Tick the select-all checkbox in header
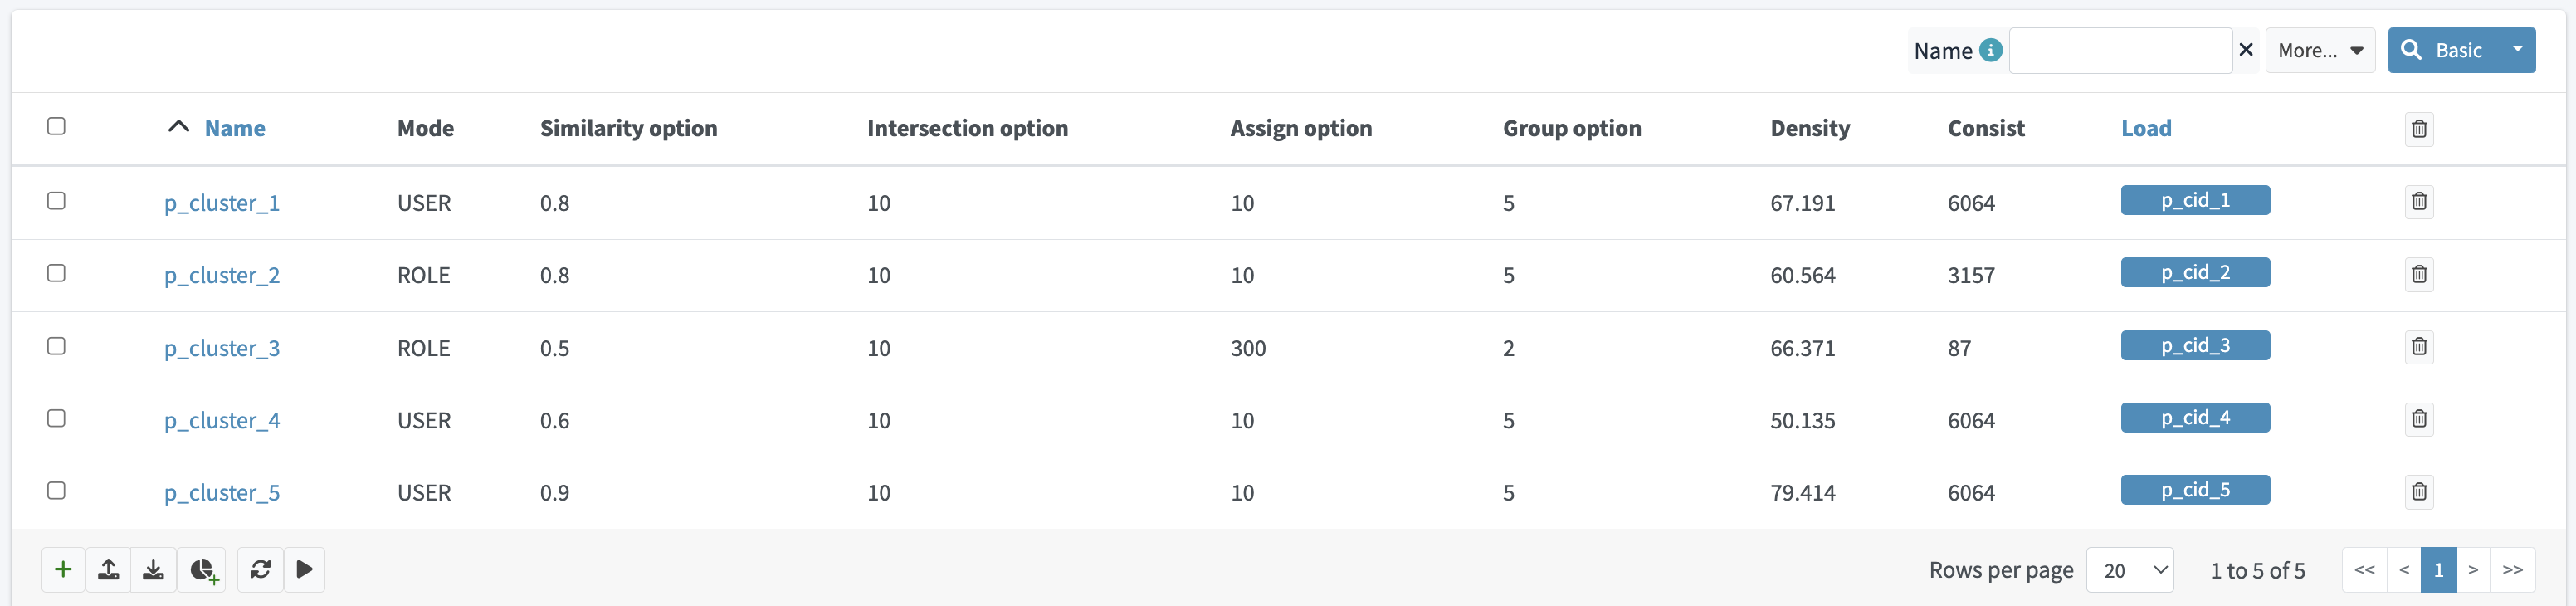2576x606 pixels. click(x=57, y=126)
